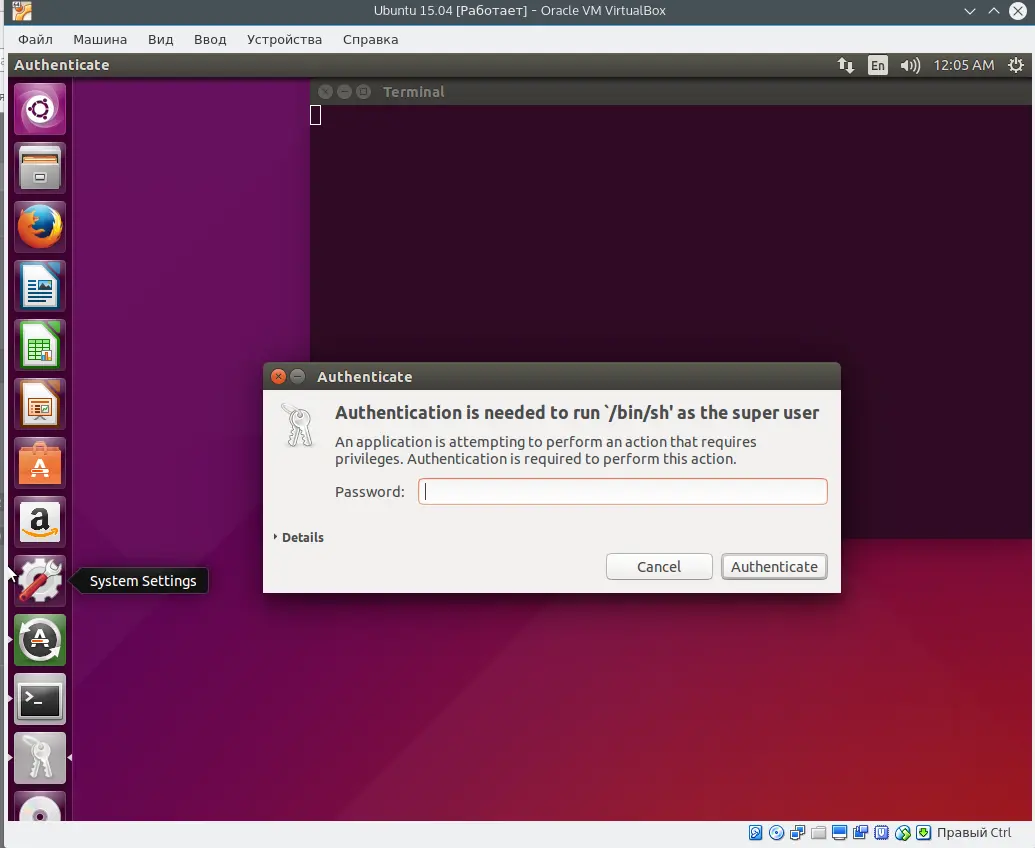Launch Software Updater icon

[40, 640]
